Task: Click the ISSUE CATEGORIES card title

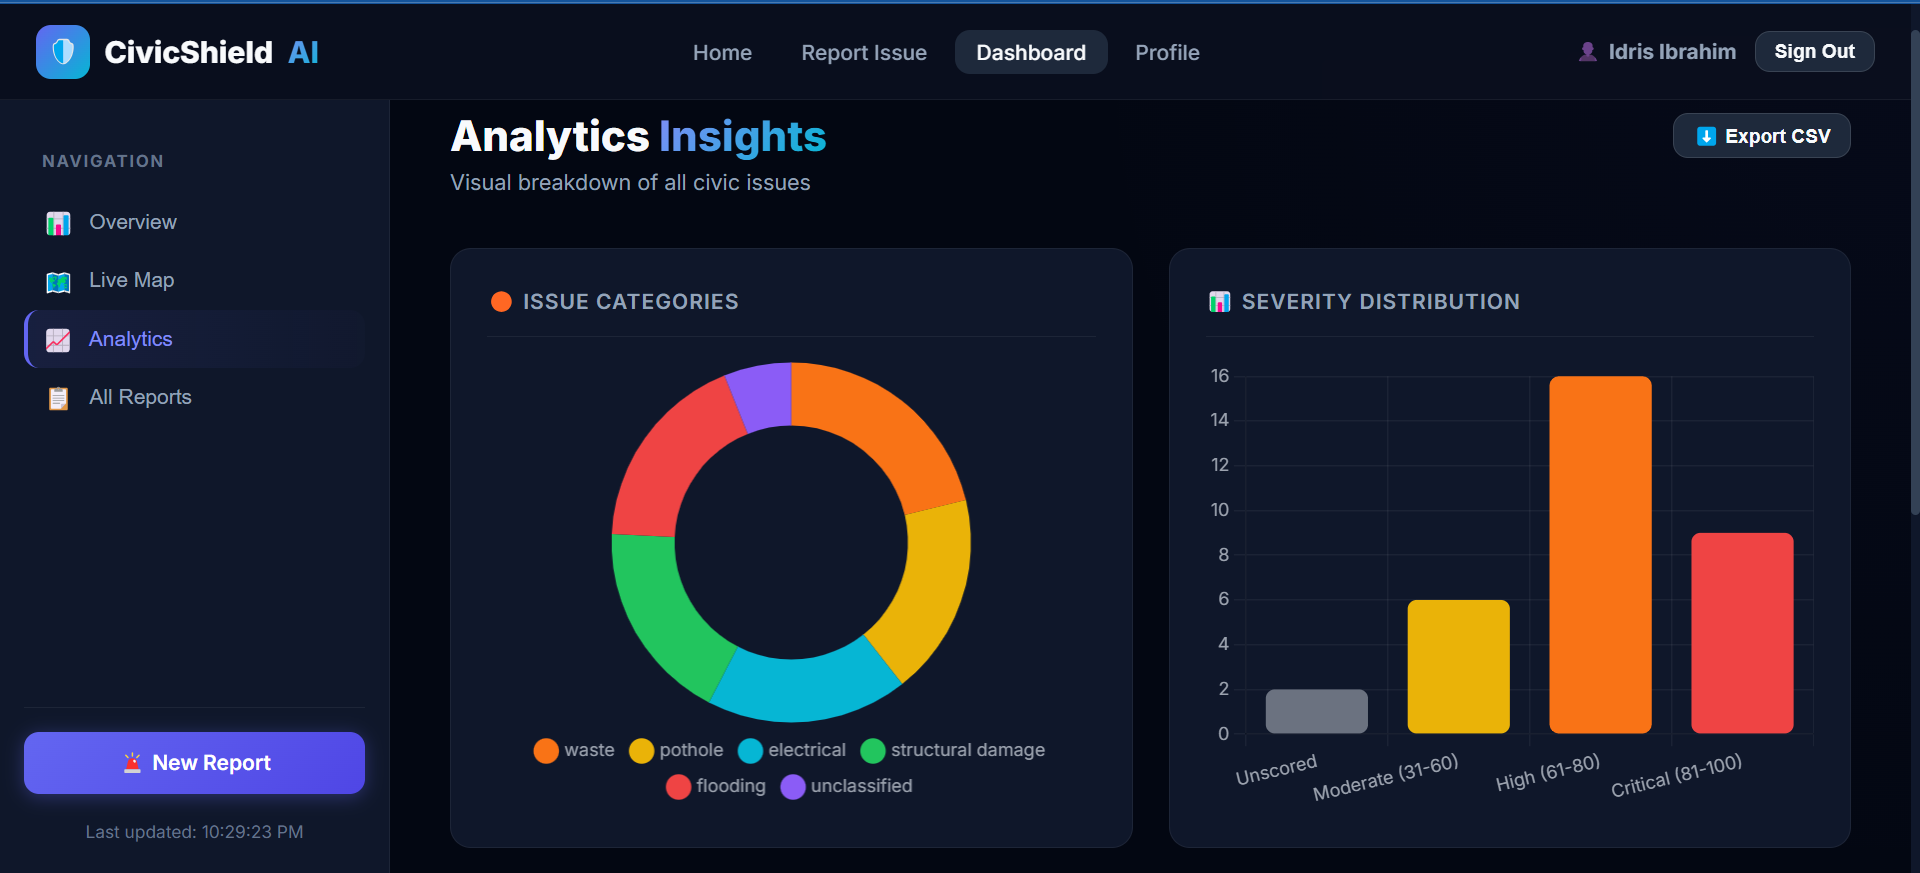Action: [630, 302]
